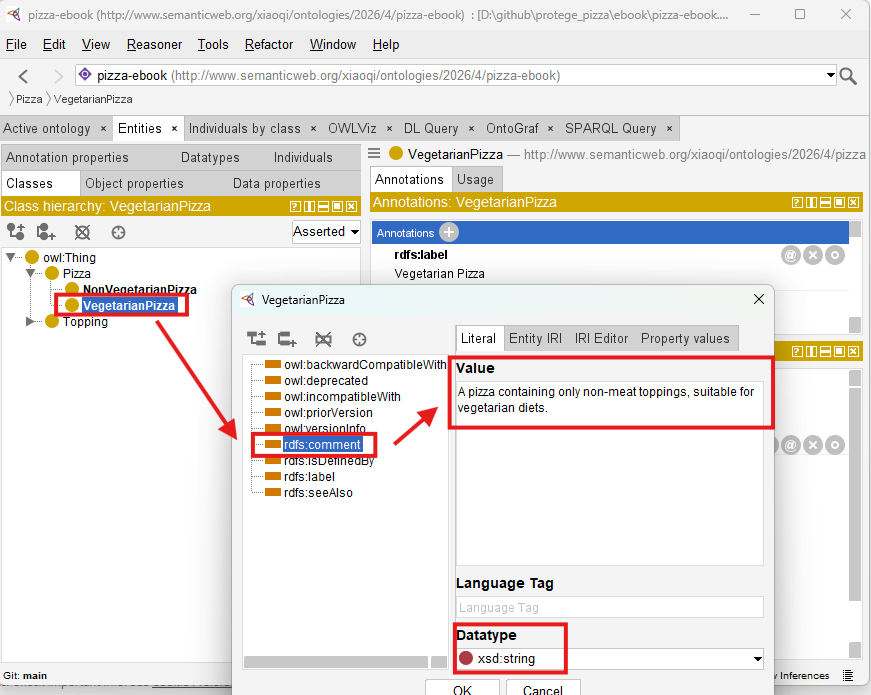Click the add sub property icon in dialog
Viewport: 871px width, 695px height.
point(257,339)
